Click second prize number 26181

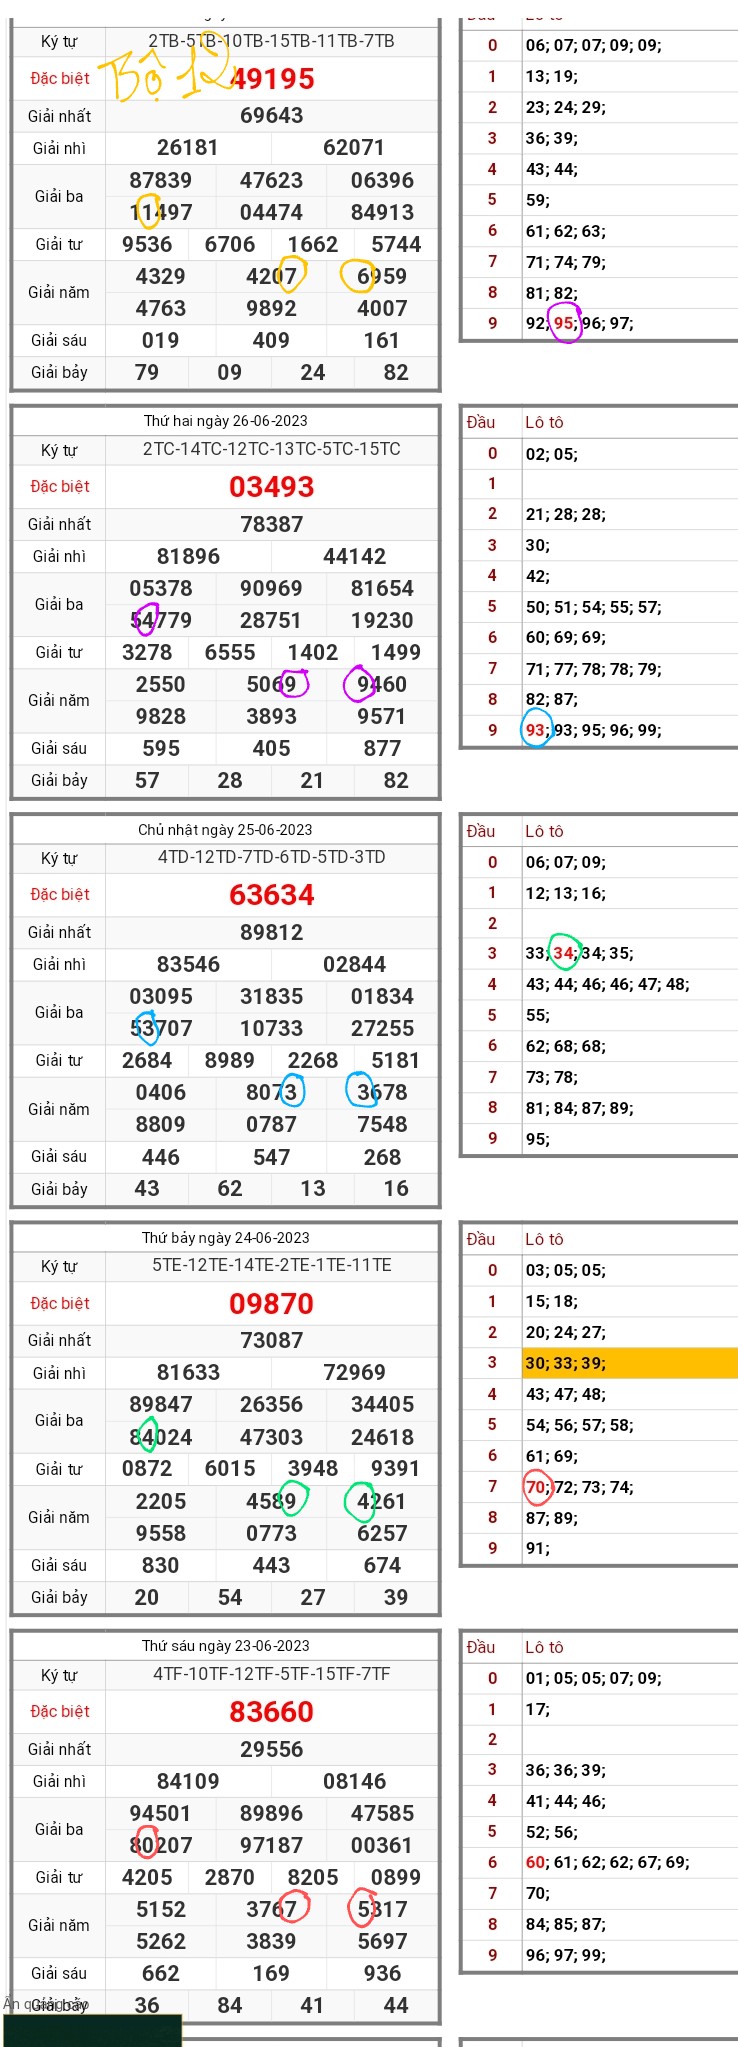[188, 148]
